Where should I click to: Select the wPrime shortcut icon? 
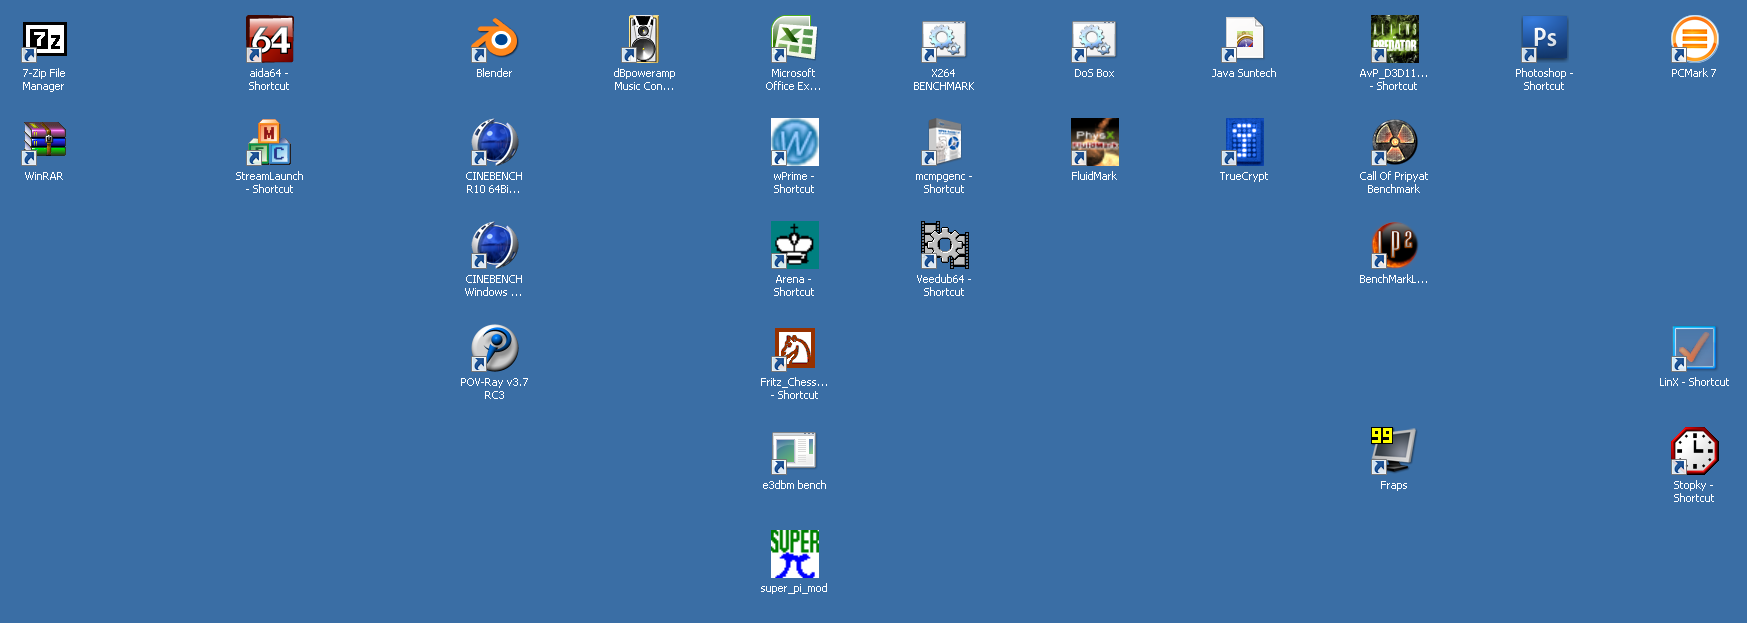[x=794, y=143]
